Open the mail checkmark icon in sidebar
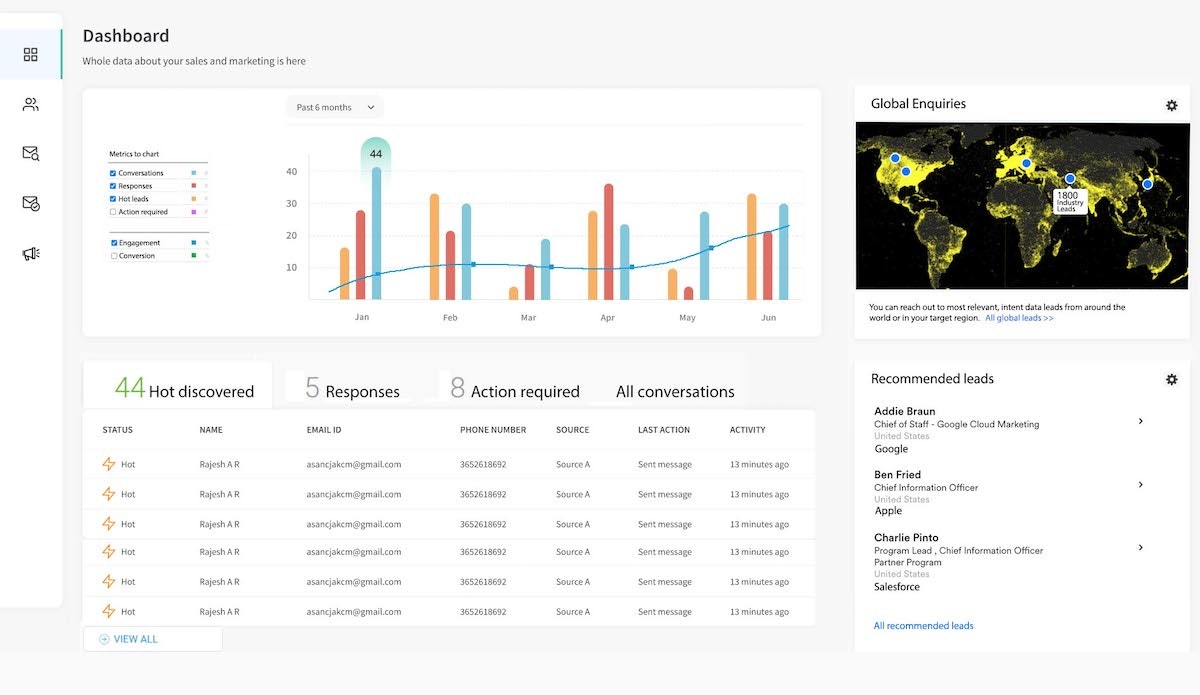 point(30,203)
